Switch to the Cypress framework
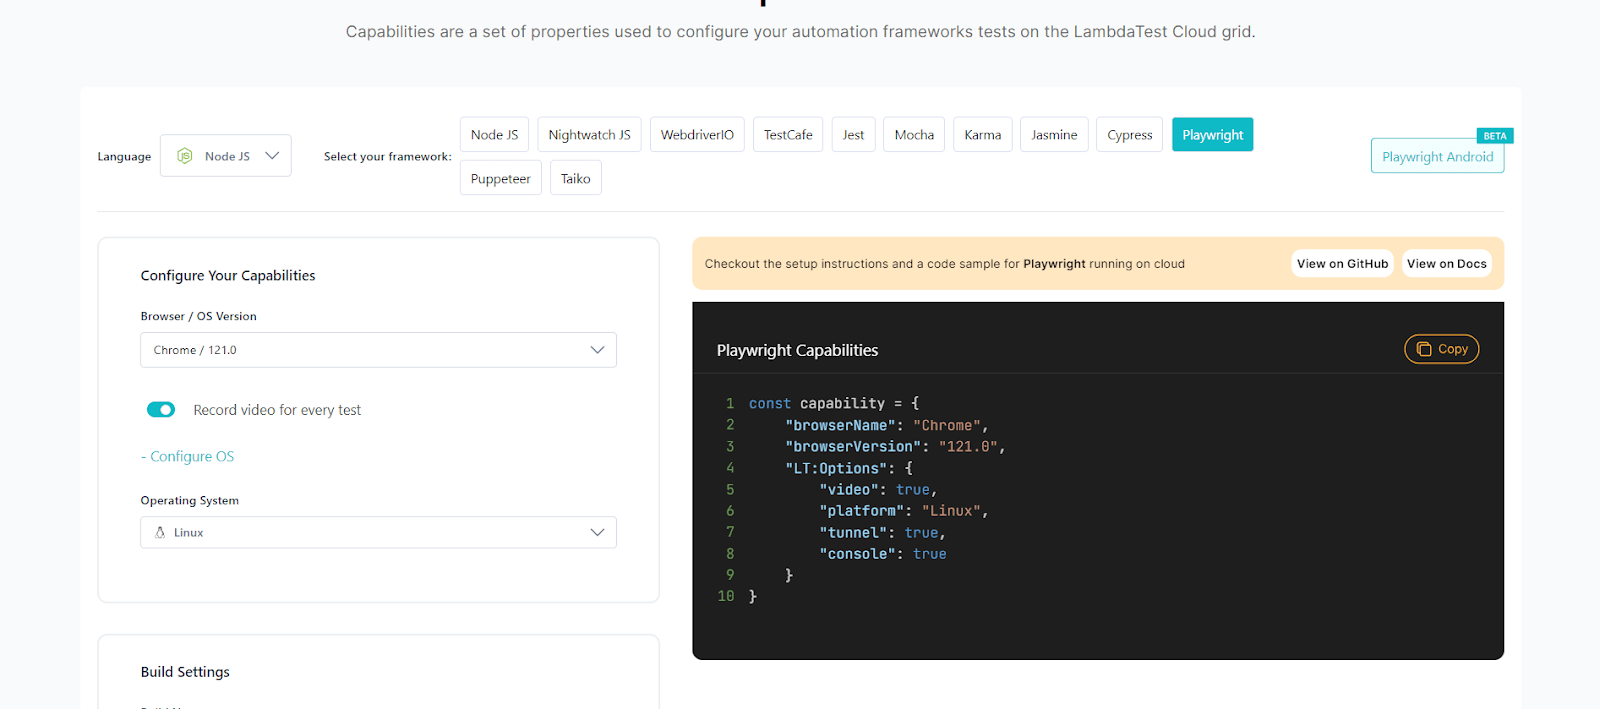1600x709 pixels. pyautogui.click(x=1130, y=135)
